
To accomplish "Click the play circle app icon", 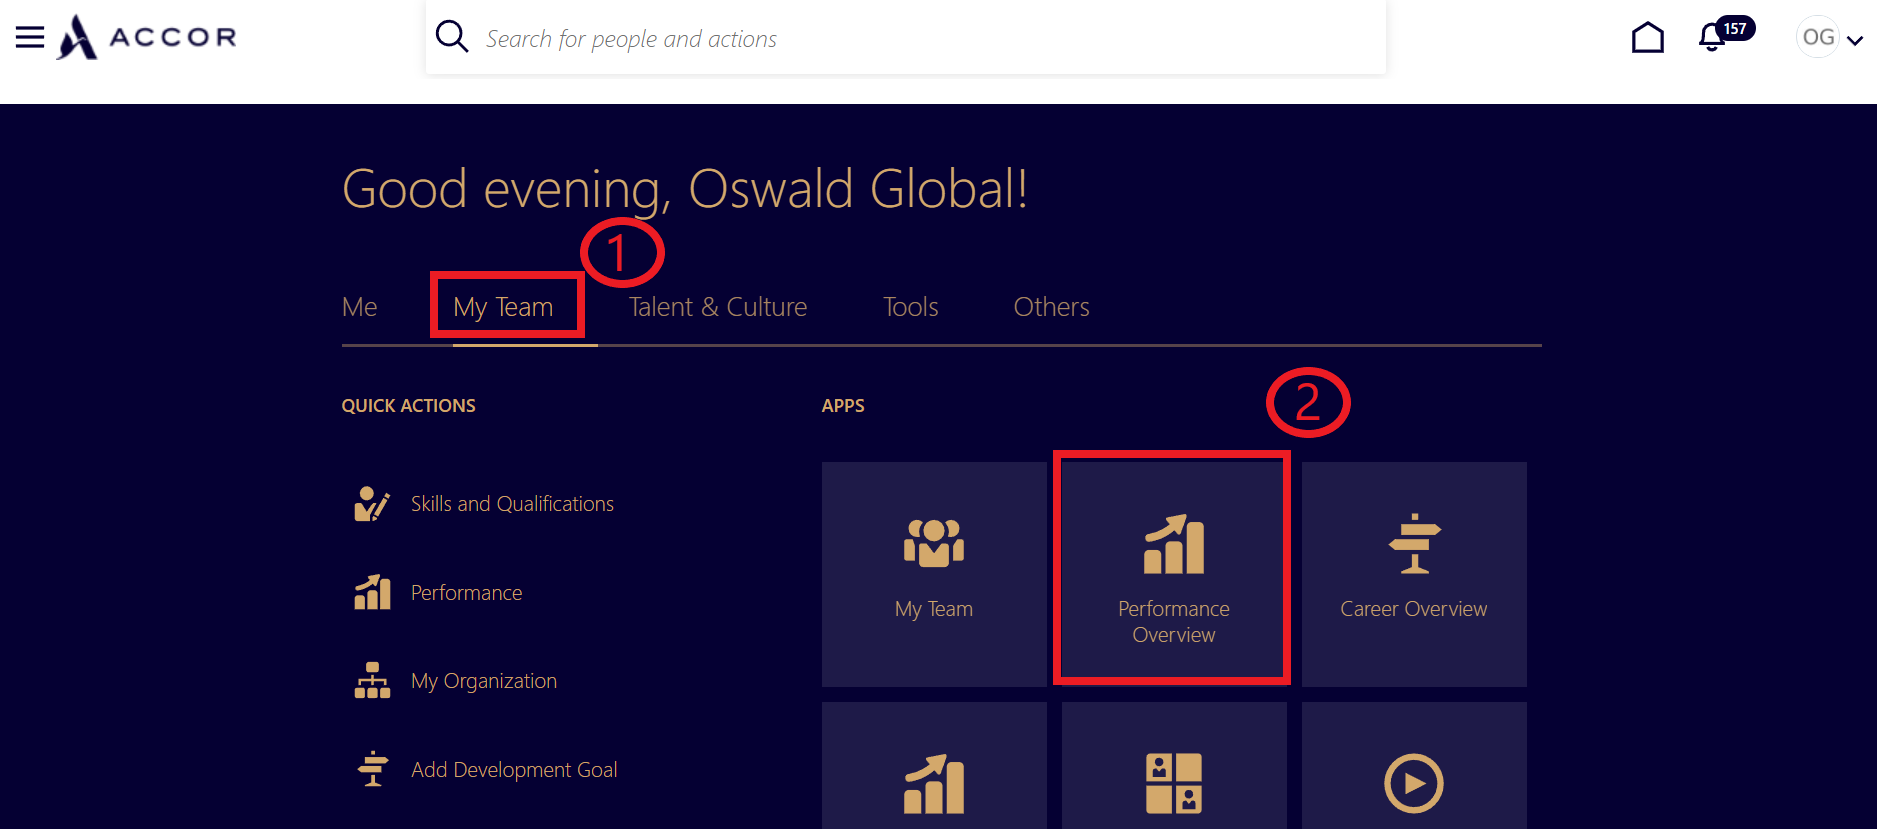I will click(1414, 784).
